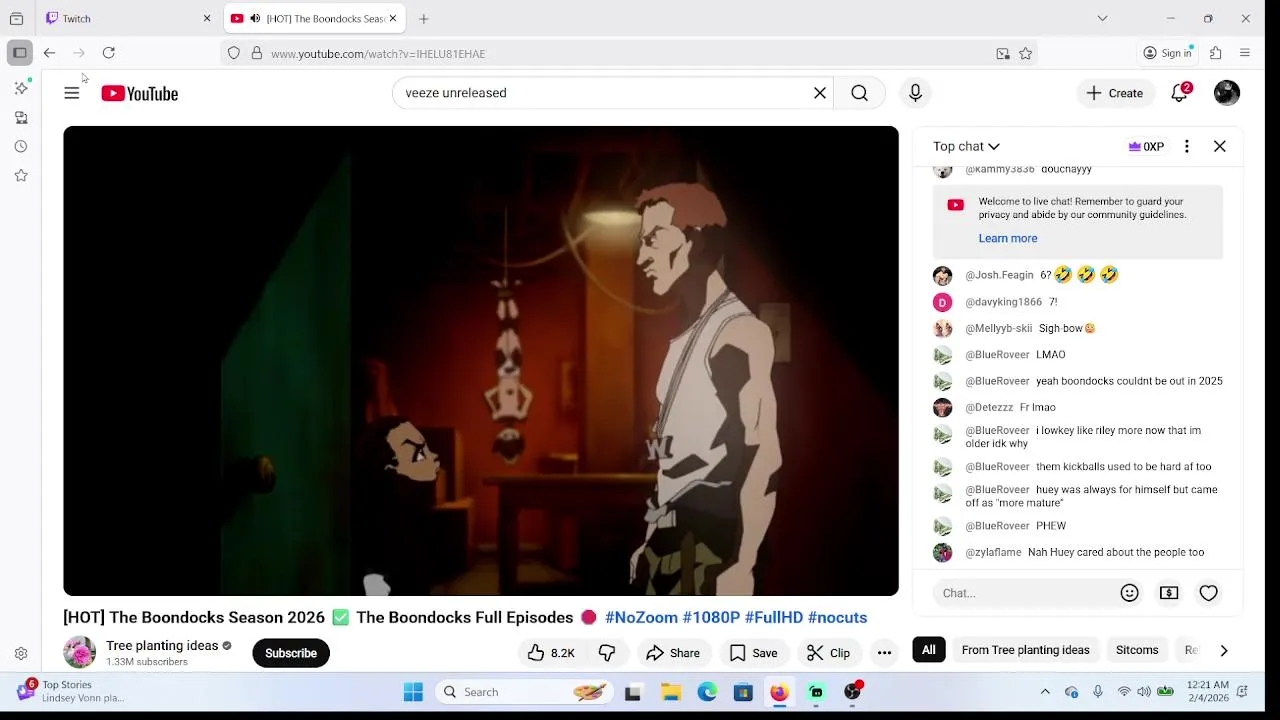
Task: Save the video to a playlist
Action: pyautogui.click(x=754, y=653)
